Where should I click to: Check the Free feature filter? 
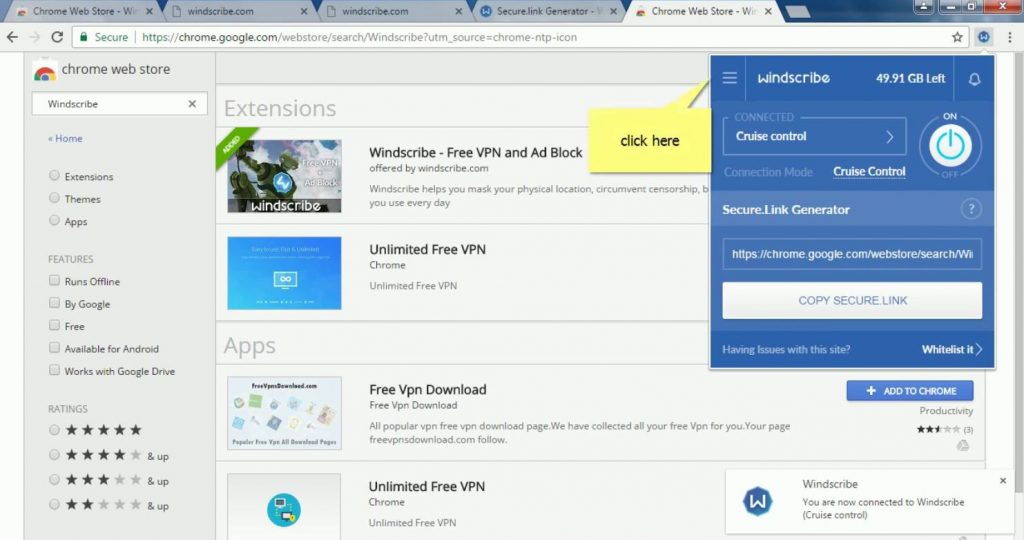coord(54,325)
